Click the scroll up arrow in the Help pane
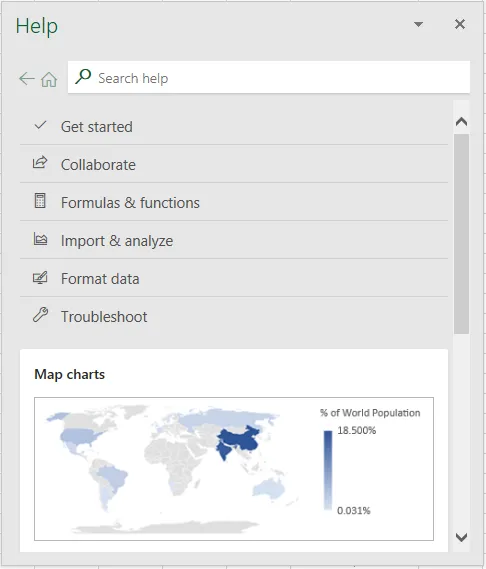 (461, 122)
